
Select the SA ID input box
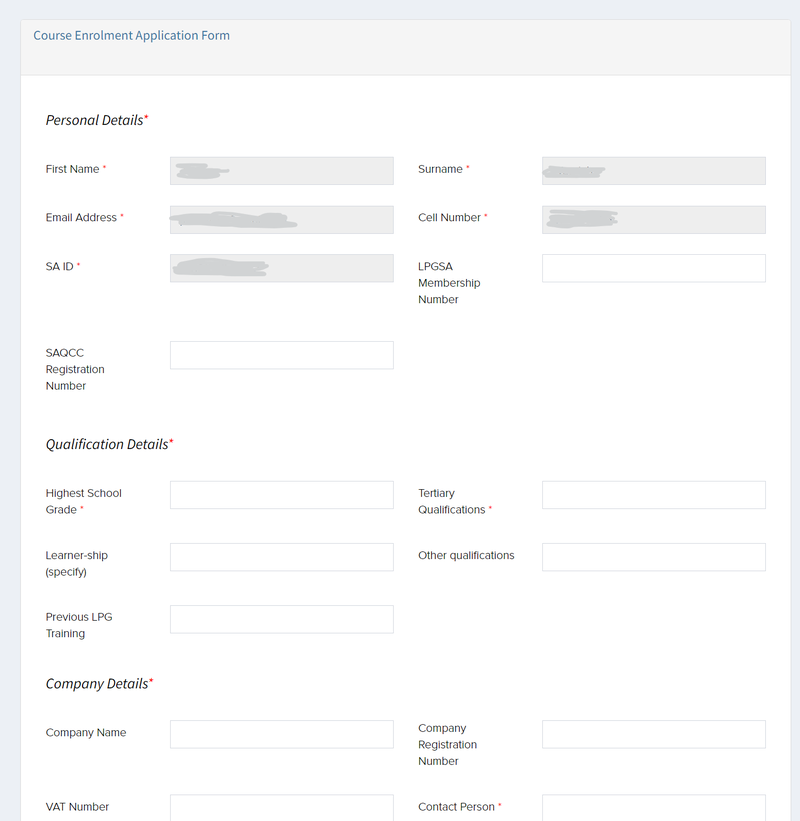[x=281, y=267]
